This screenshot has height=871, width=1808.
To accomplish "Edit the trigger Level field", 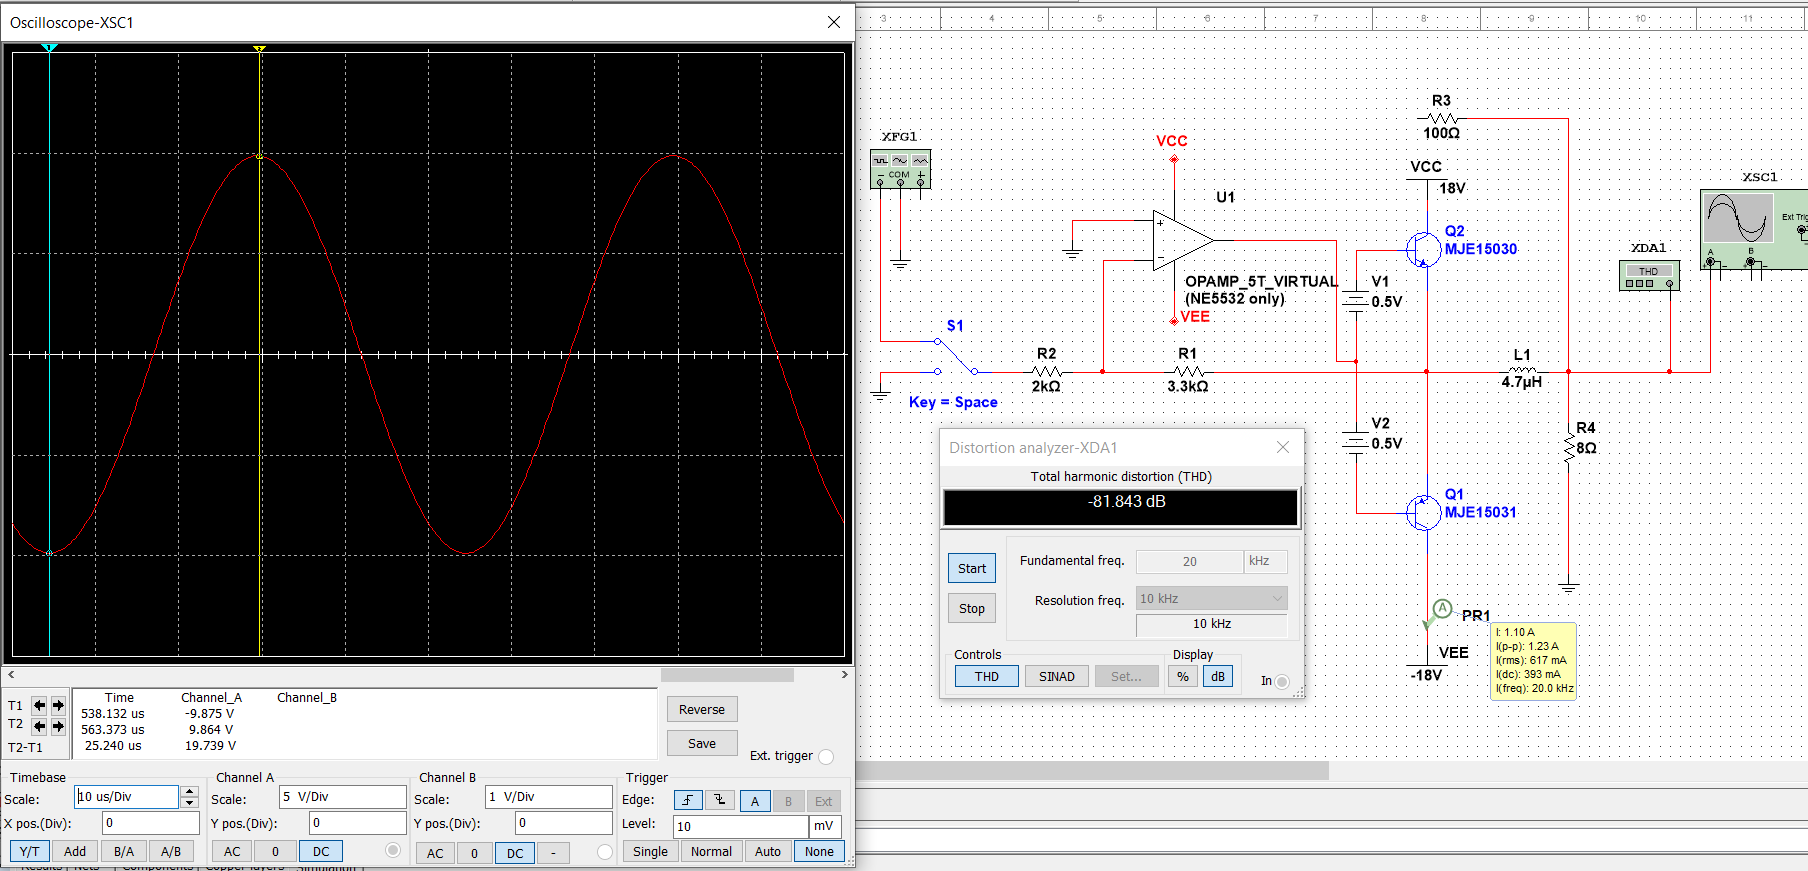I will [741, 826].
